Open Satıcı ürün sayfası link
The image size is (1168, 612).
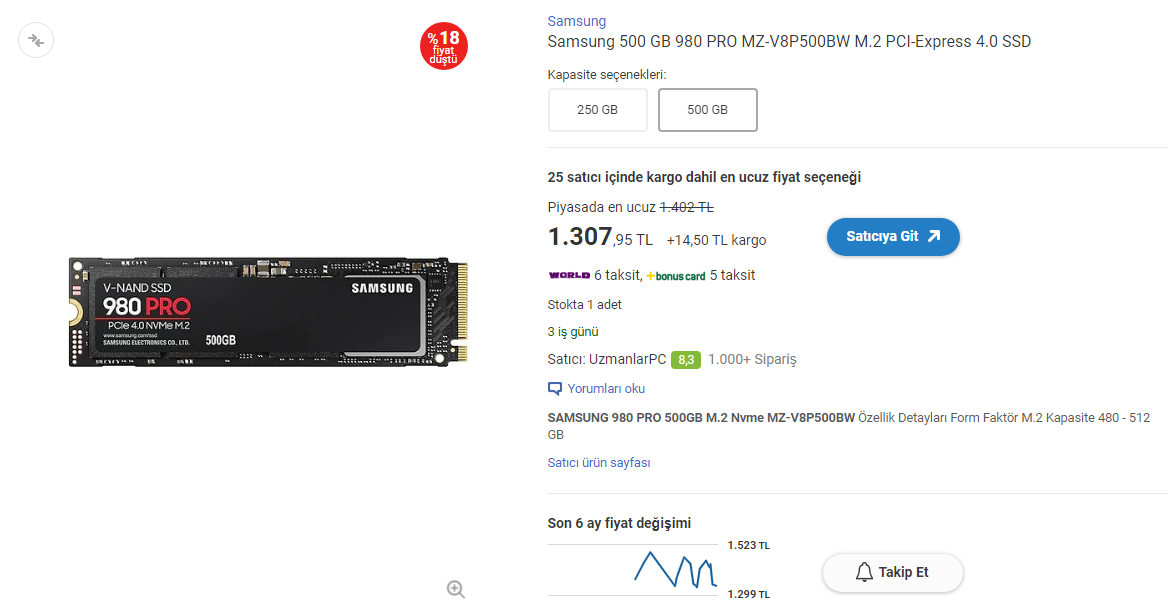click(x=599, y=462)
